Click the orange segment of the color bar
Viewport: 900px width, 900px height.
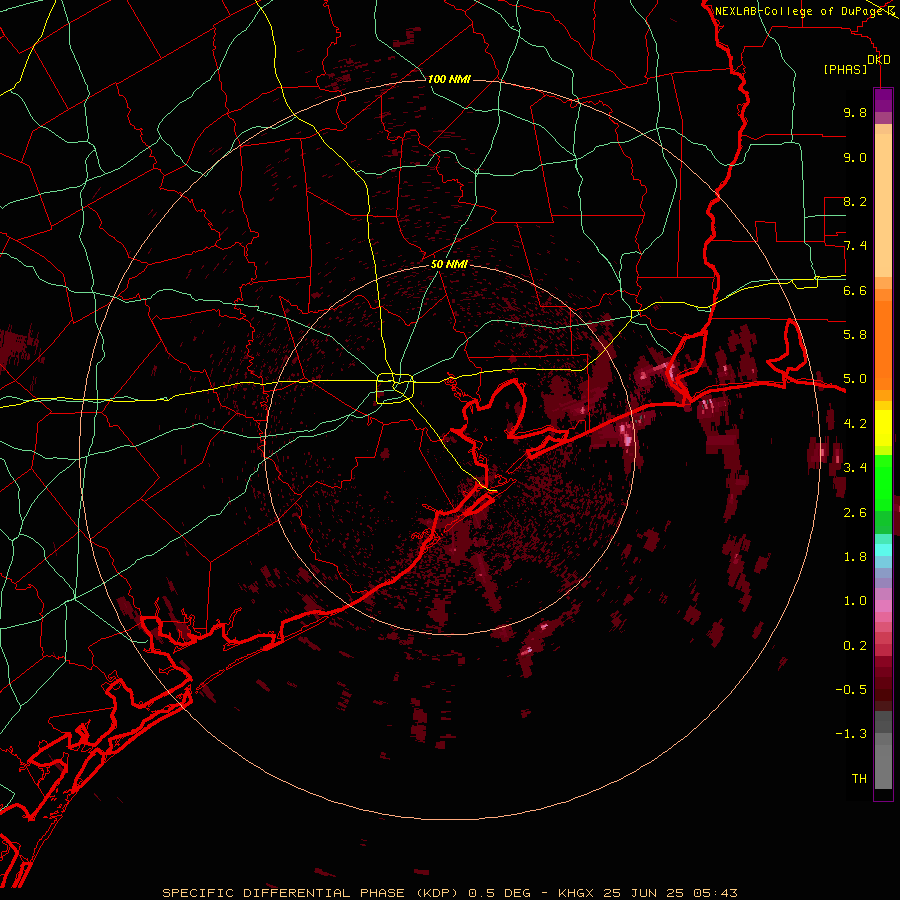[883, 344]
